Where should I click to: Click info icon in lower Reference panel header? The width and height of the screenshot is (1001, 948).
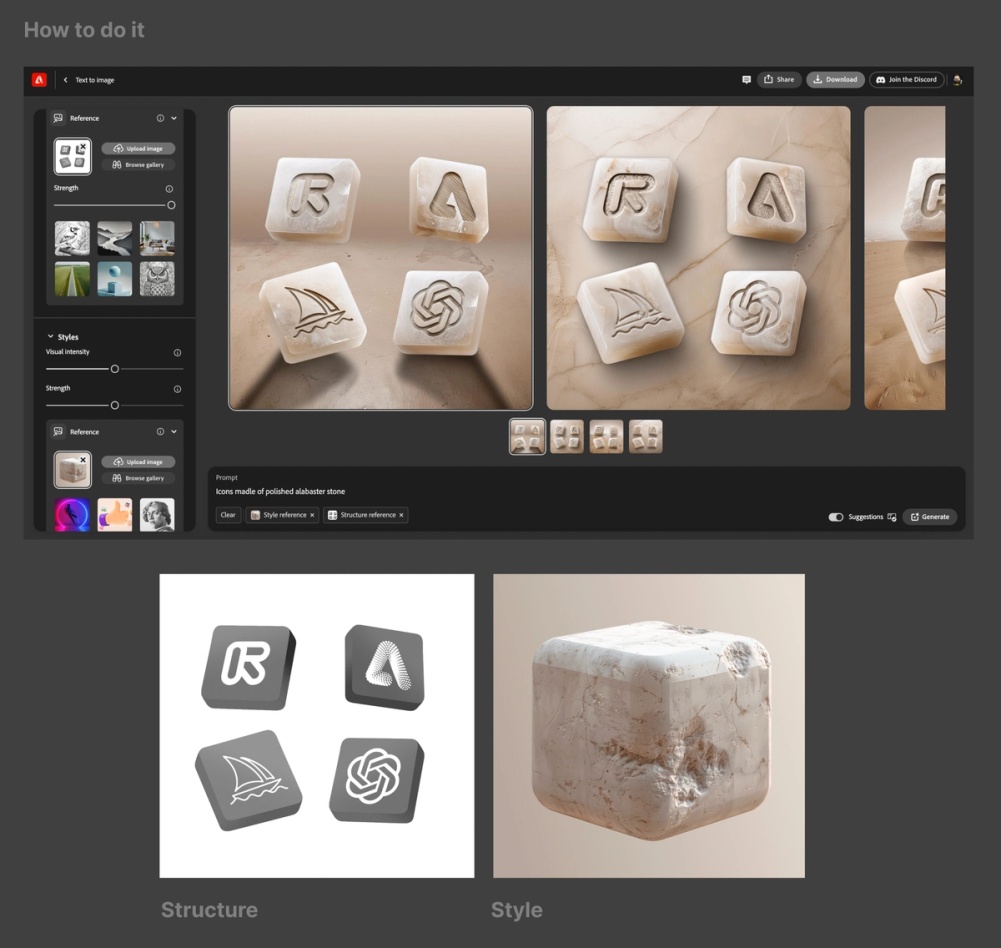160,432
